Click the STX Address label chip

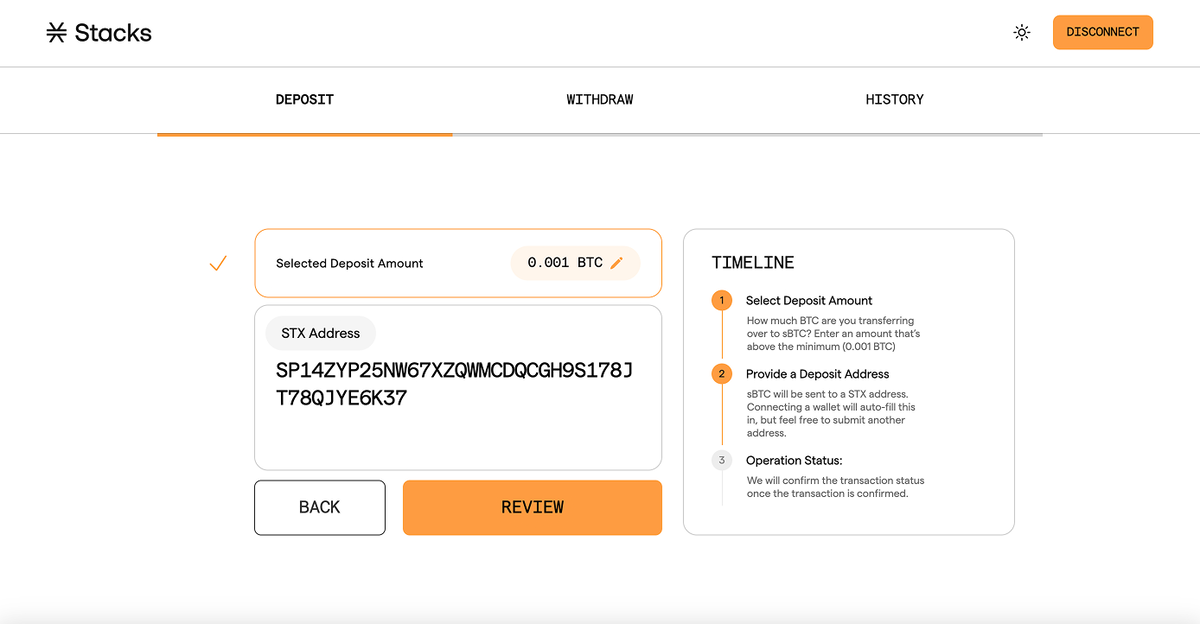coord(320,333)
